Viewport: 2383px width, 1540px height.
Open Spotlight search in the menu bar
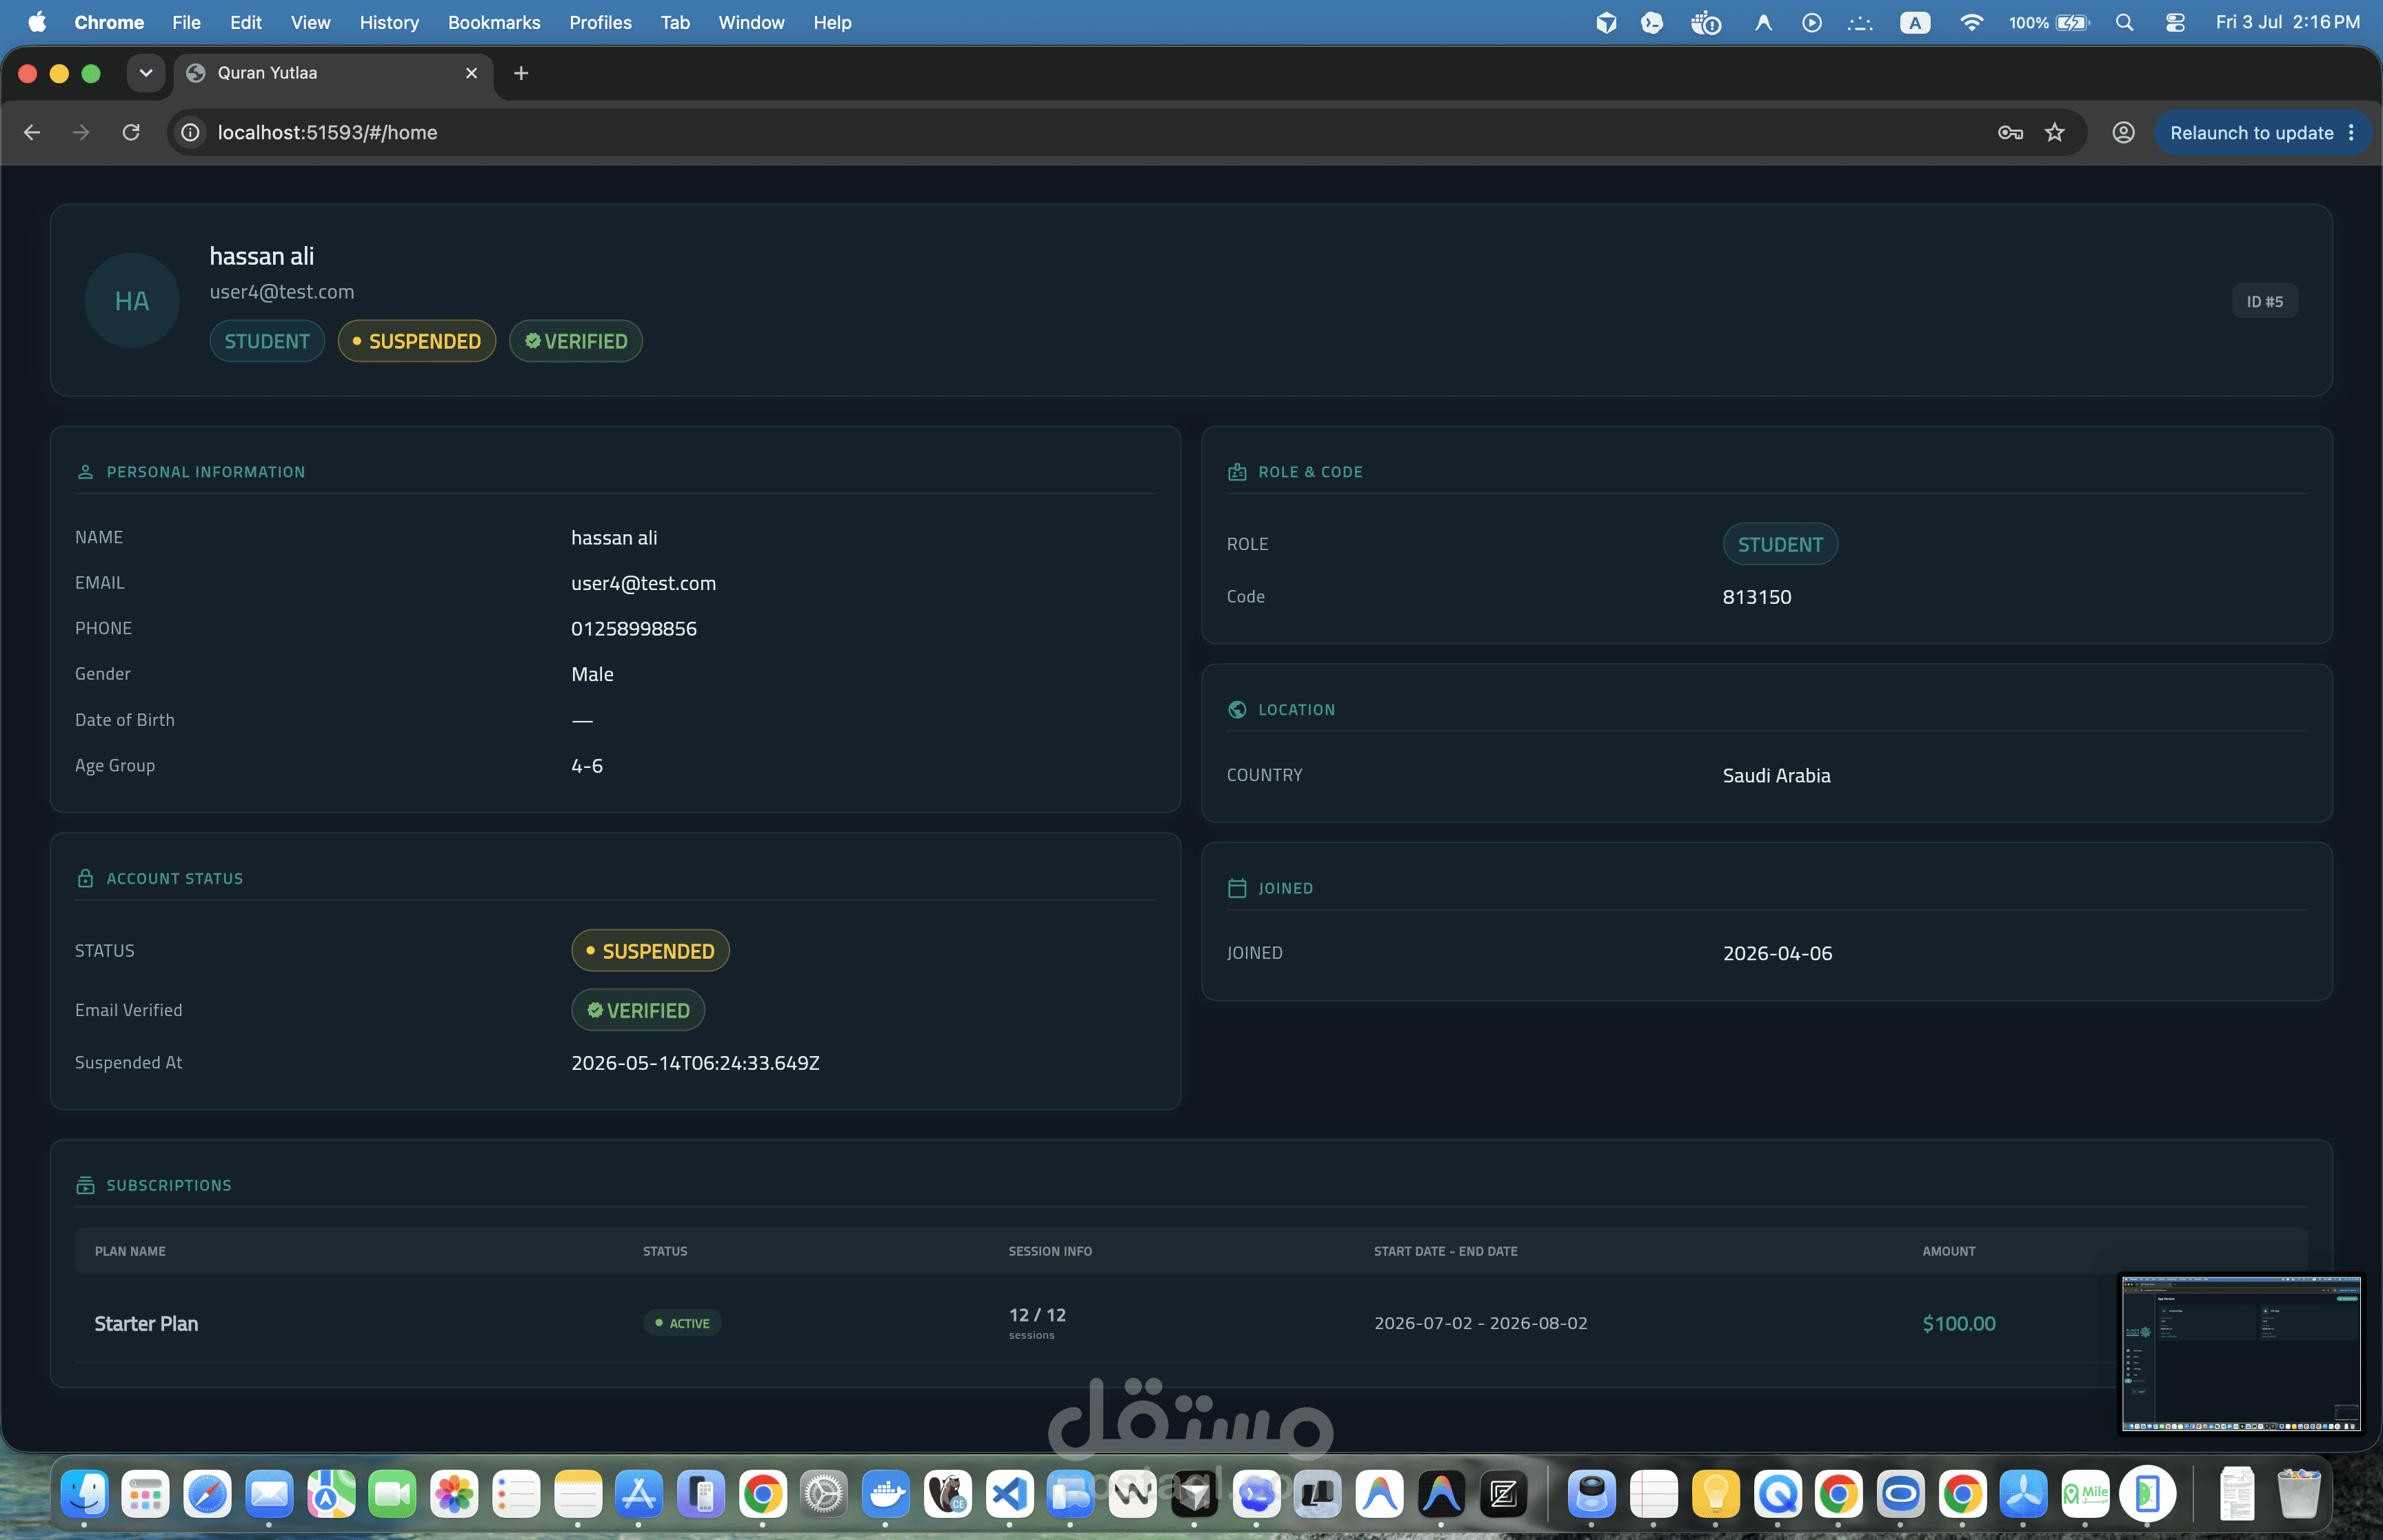pos(2125,22)
